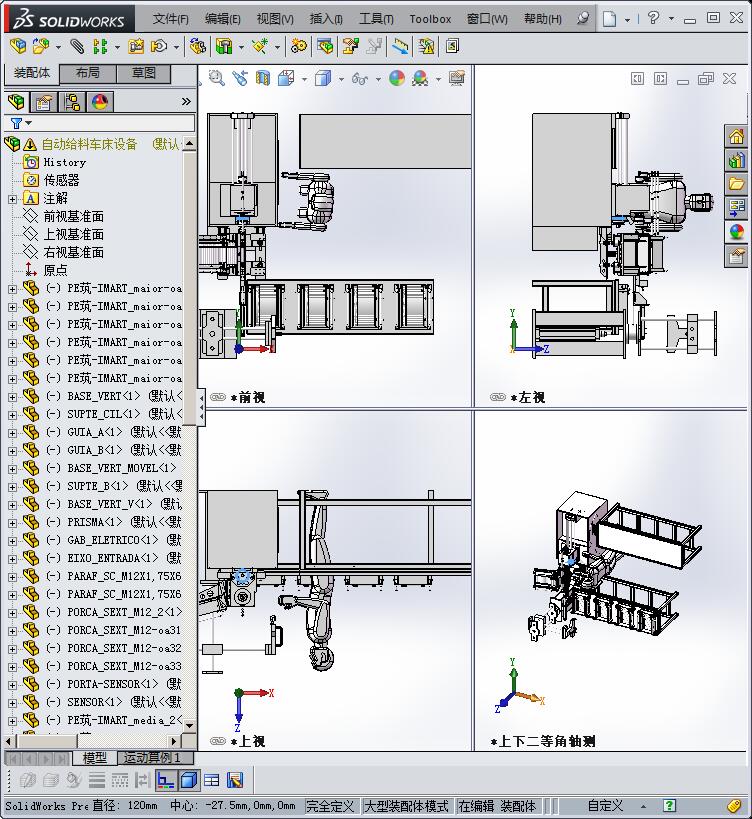
Task: Open the DisplayManager tab icon
Action: (x=99, y=102)
